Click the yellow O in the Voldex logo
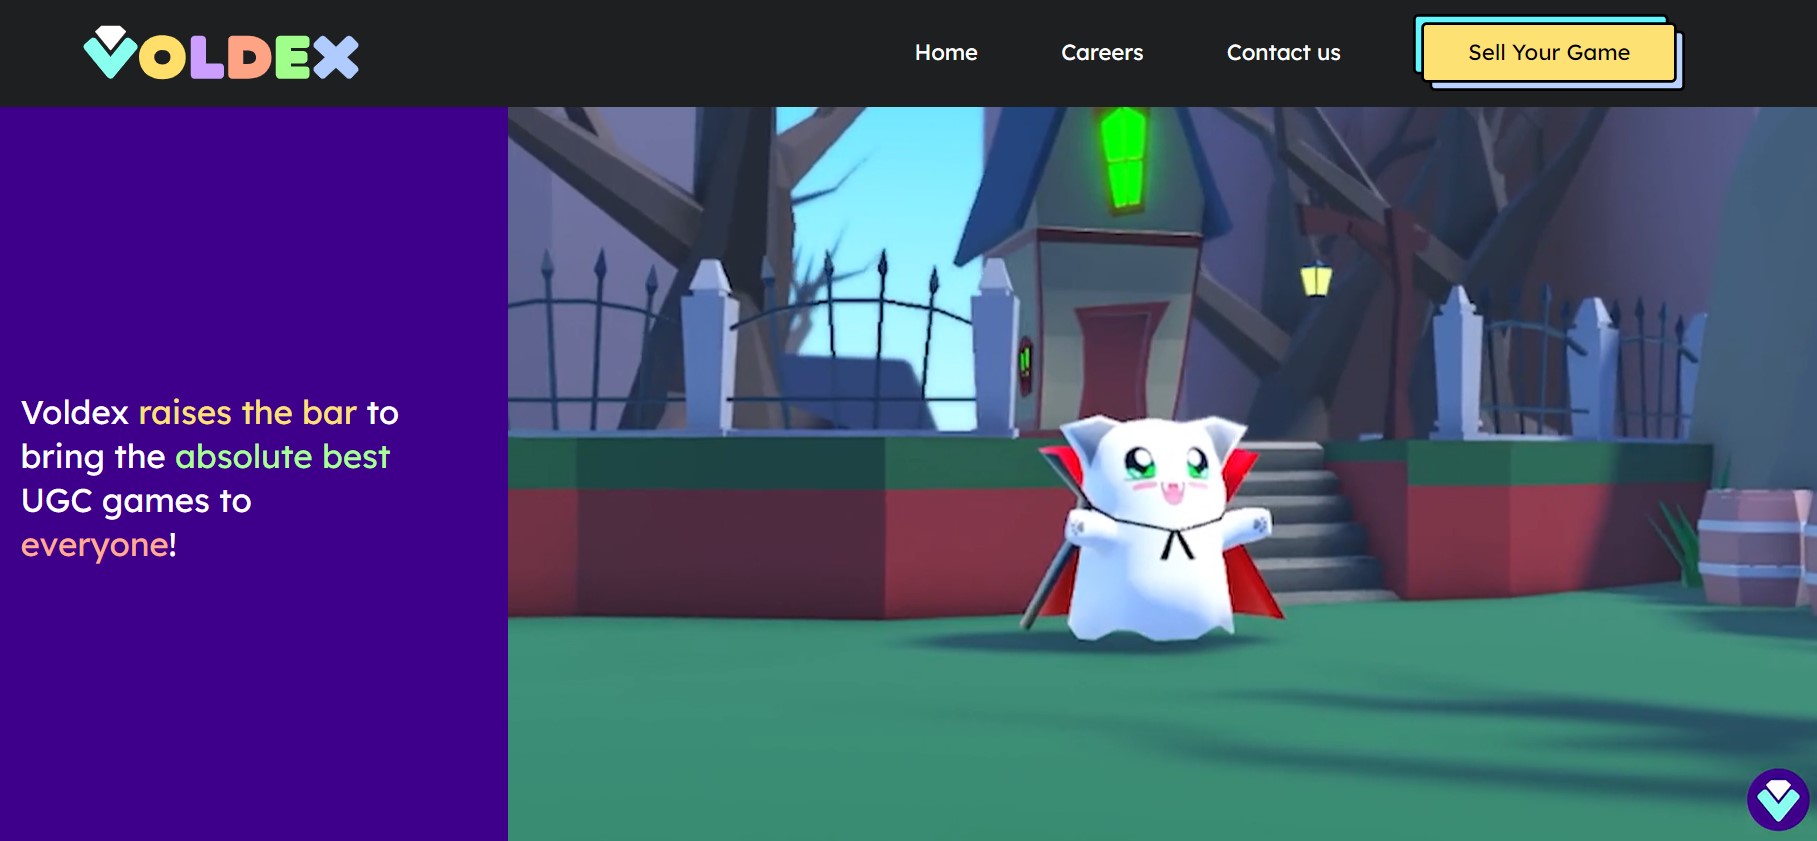 coord(162,59)
